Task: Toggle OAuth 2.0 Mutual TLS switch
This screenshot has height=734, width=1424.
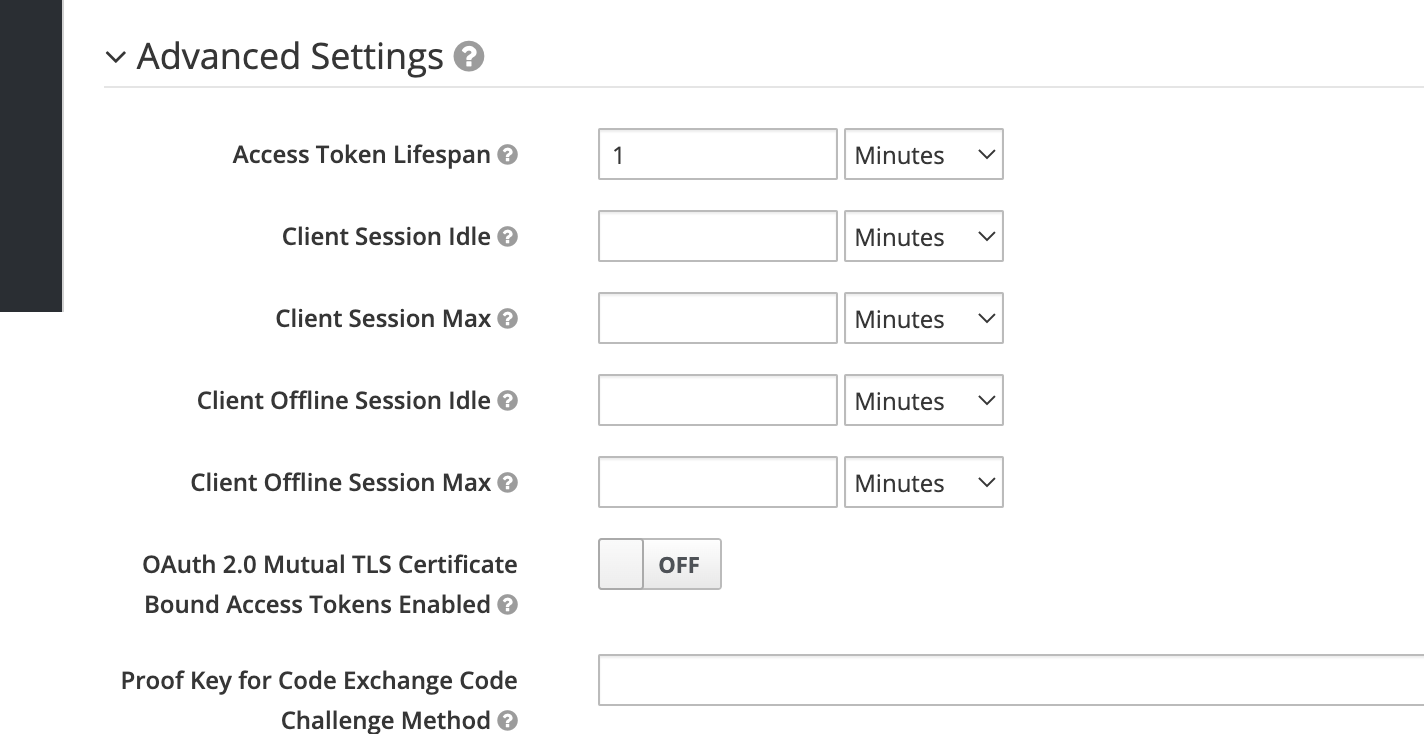Action: 660,565
